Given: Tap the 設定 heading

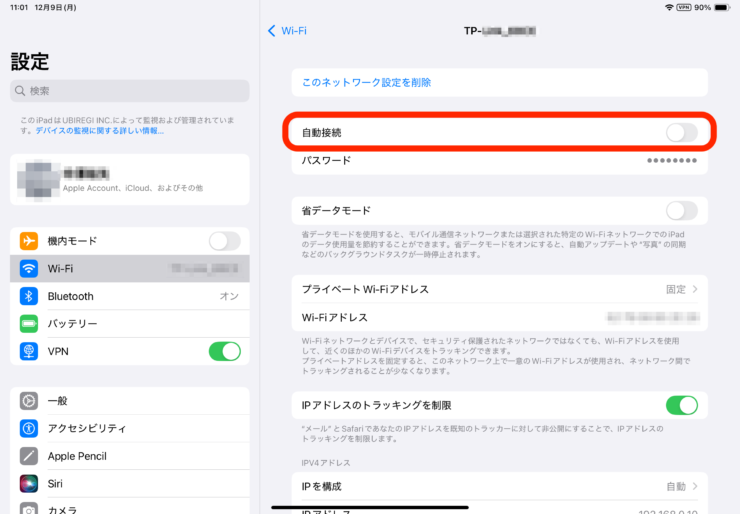Looking at the screenshot, I should coord(30,61).
